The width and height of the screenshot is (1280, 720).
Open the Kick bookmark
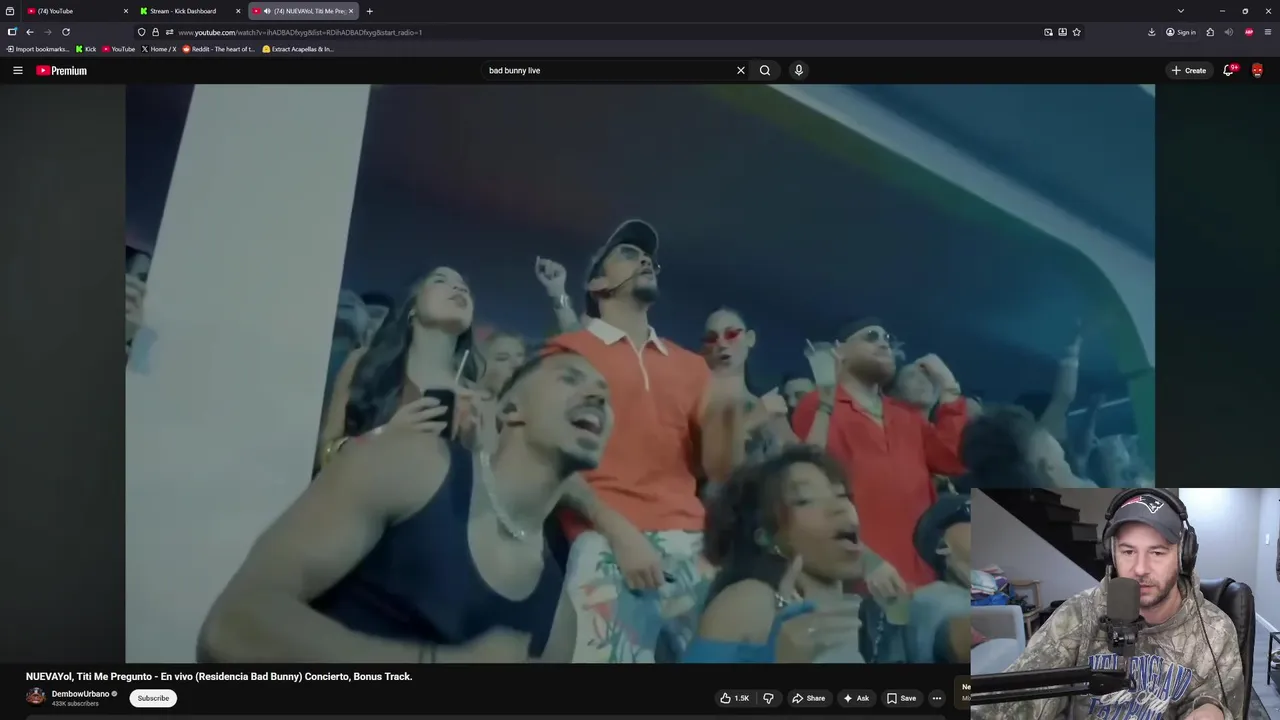click(86, 49)
